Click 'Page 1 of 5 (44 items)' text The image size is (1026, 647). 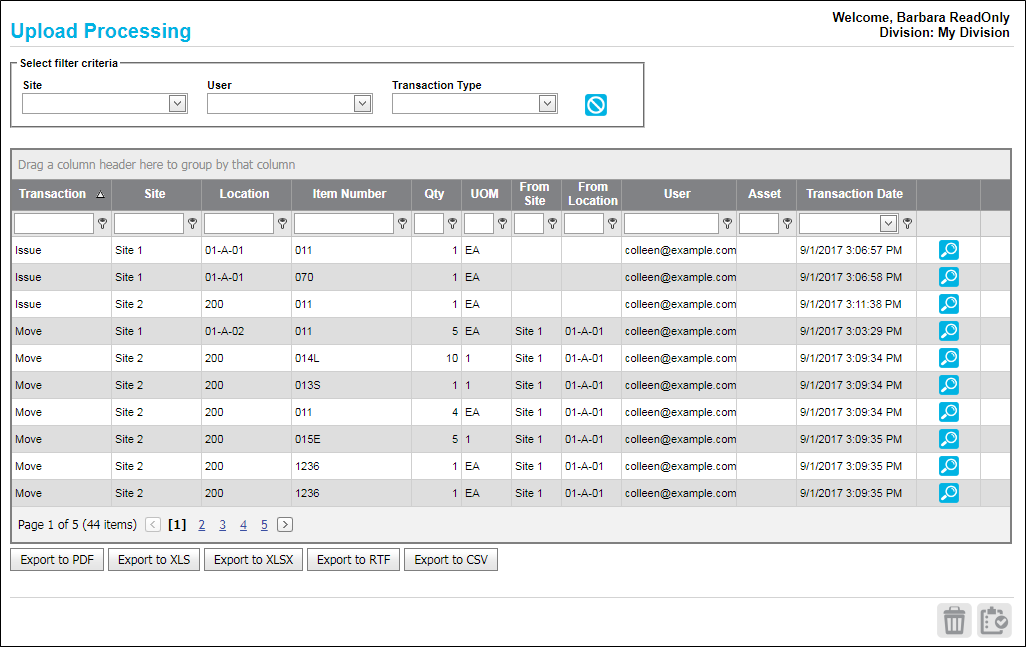(x=77, y=525)
